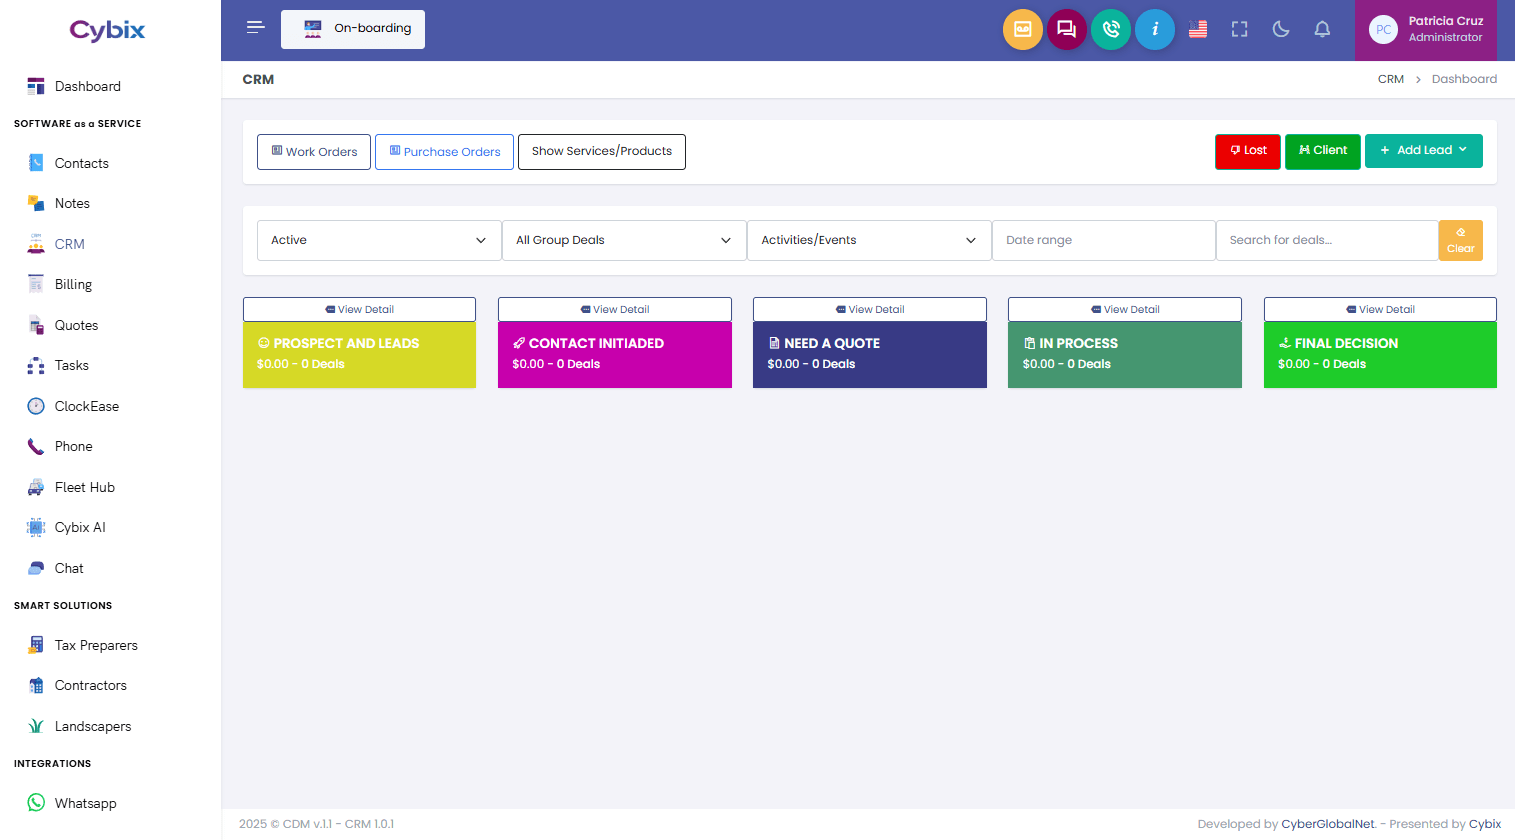The width and height of the screenshot is (1515, 840).
Task: Click the red Lost button
Action: pyautogui.click(x=1248, y=151)
